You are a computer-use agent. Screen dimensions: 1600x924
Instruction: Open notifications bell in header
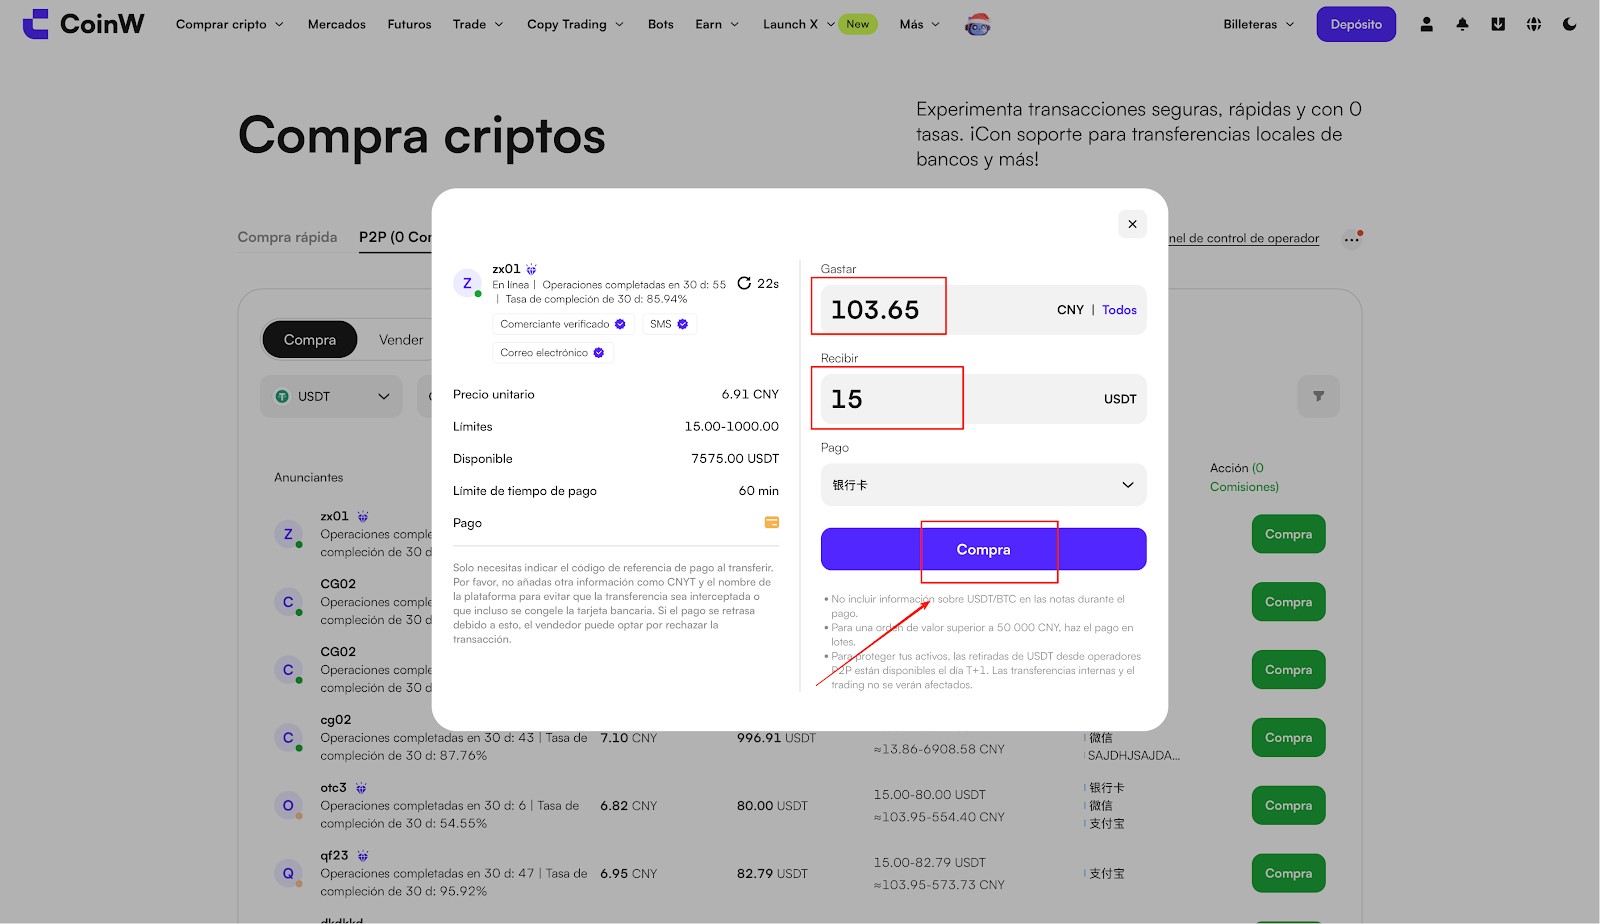(1462, 24)
